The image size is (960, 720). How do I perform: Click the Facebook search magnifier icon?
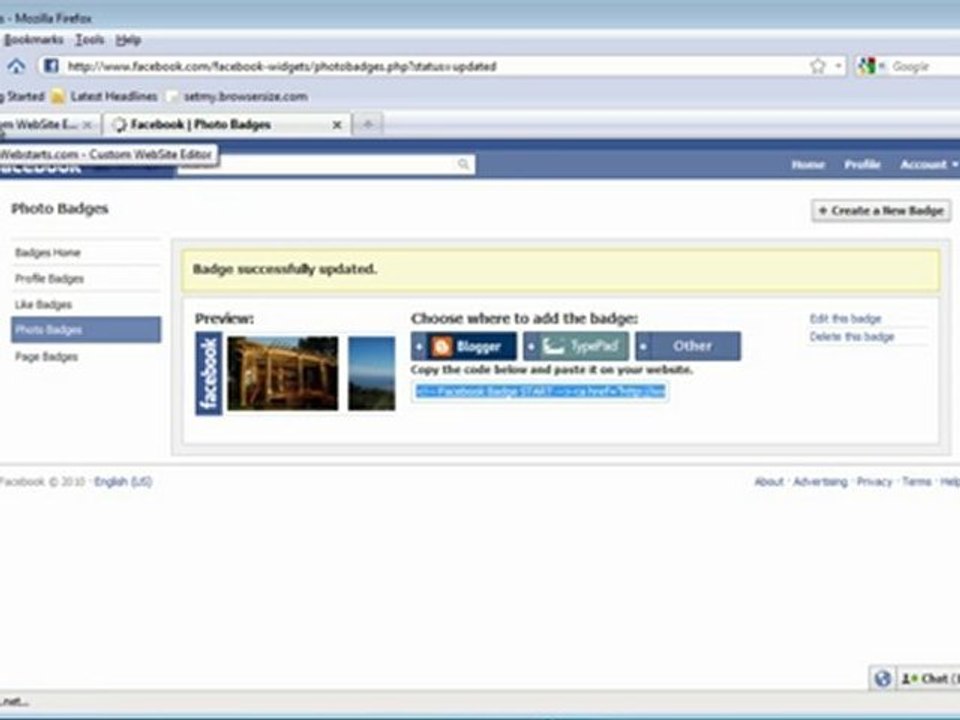(x=463, y=164)
